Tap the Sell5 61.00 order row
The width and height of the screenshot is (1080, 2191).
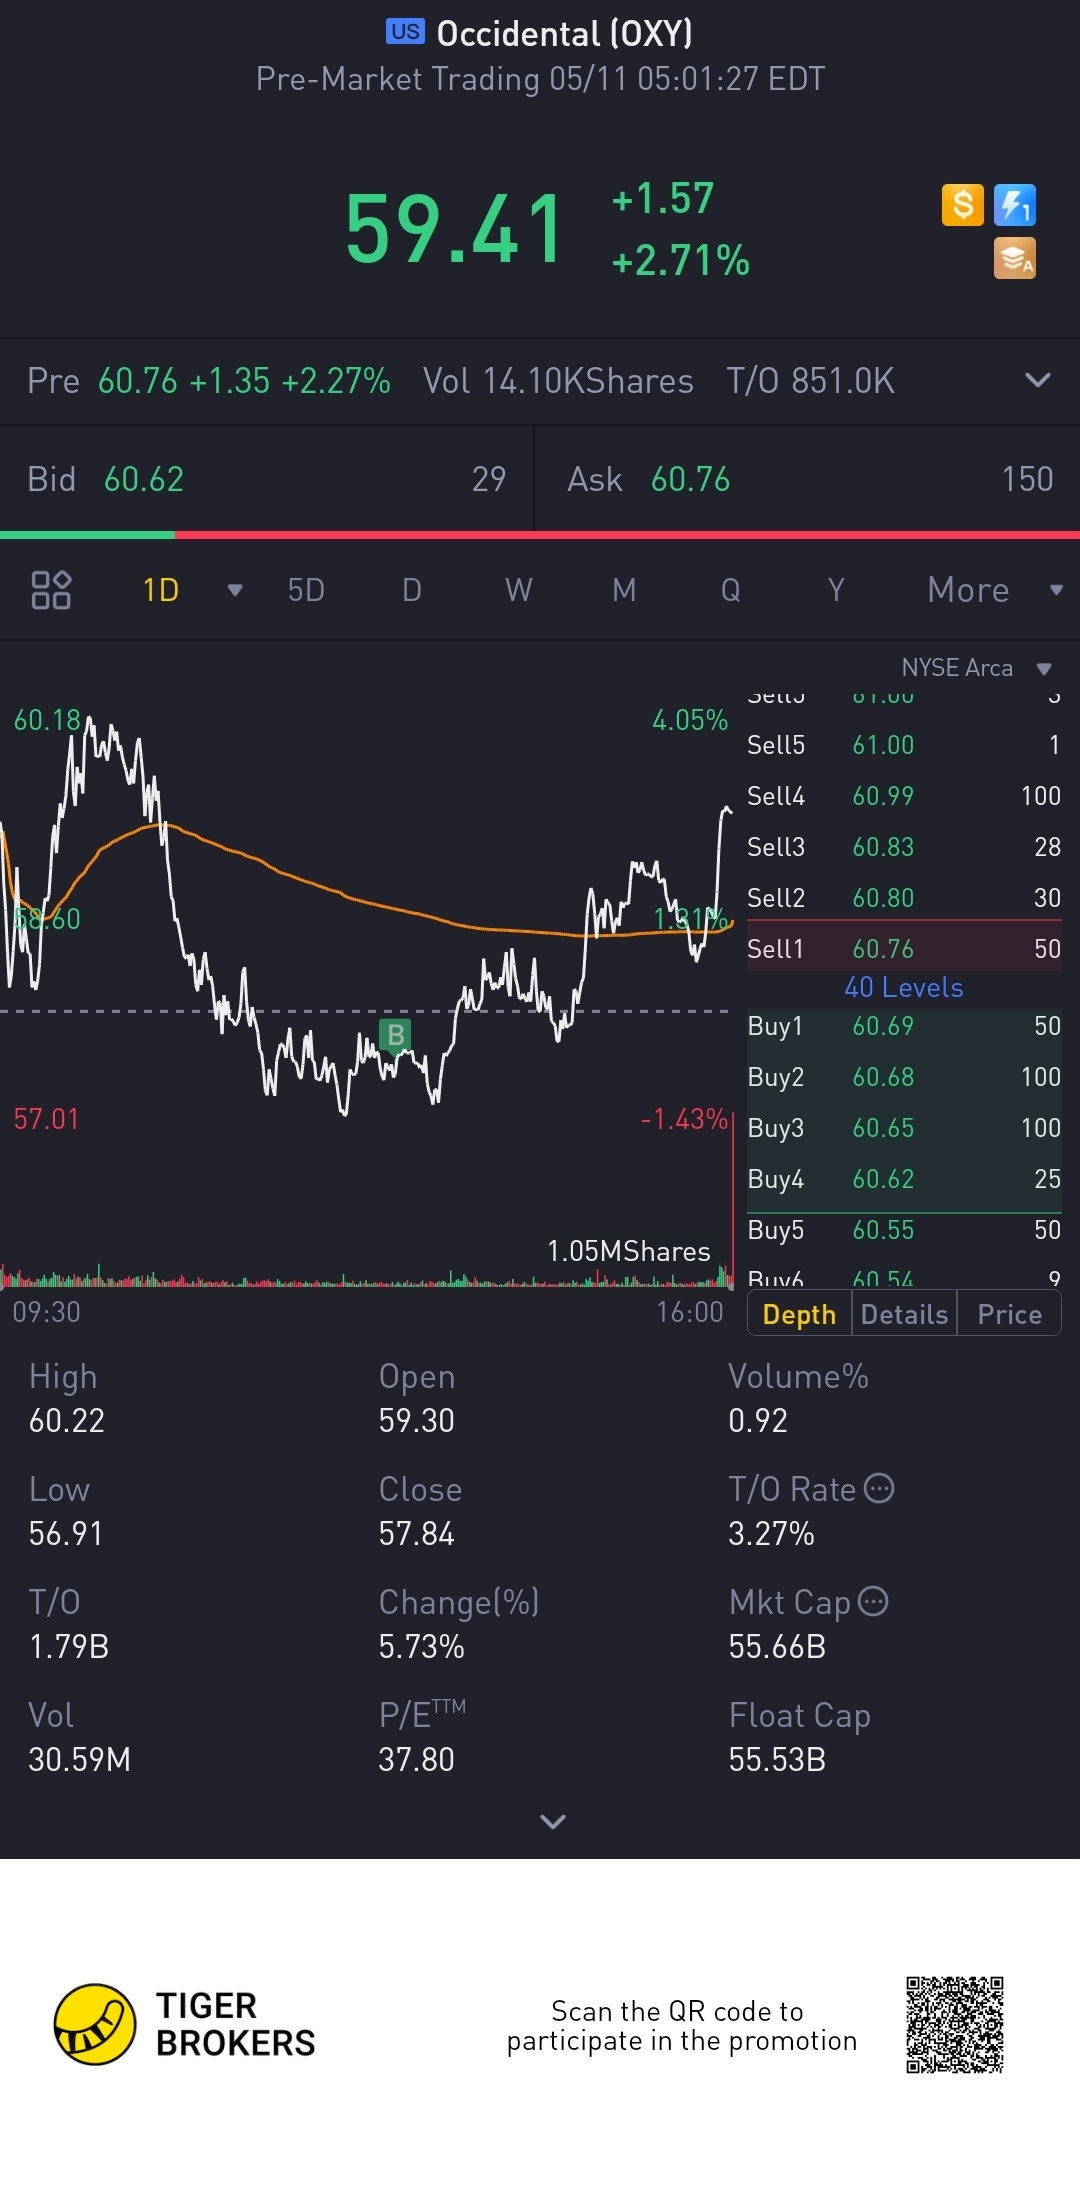904,744
